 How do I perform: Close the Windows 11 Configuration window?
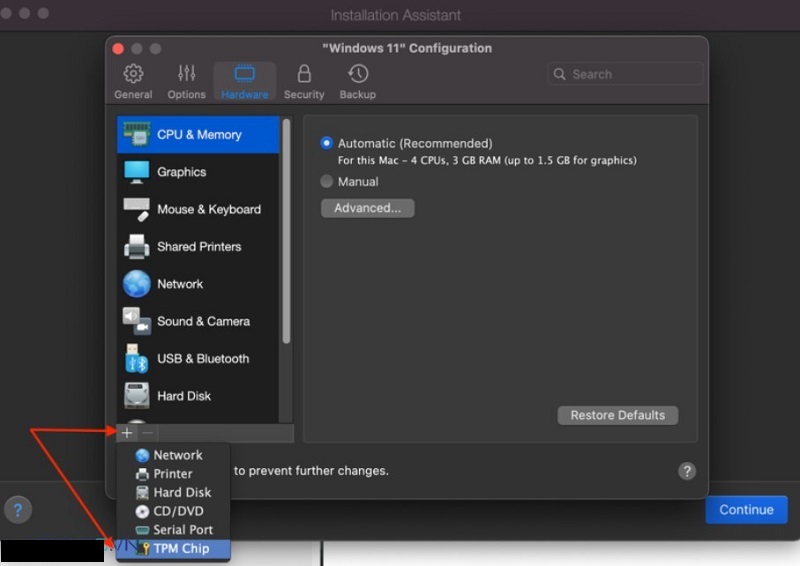click(x=118, y=48)
